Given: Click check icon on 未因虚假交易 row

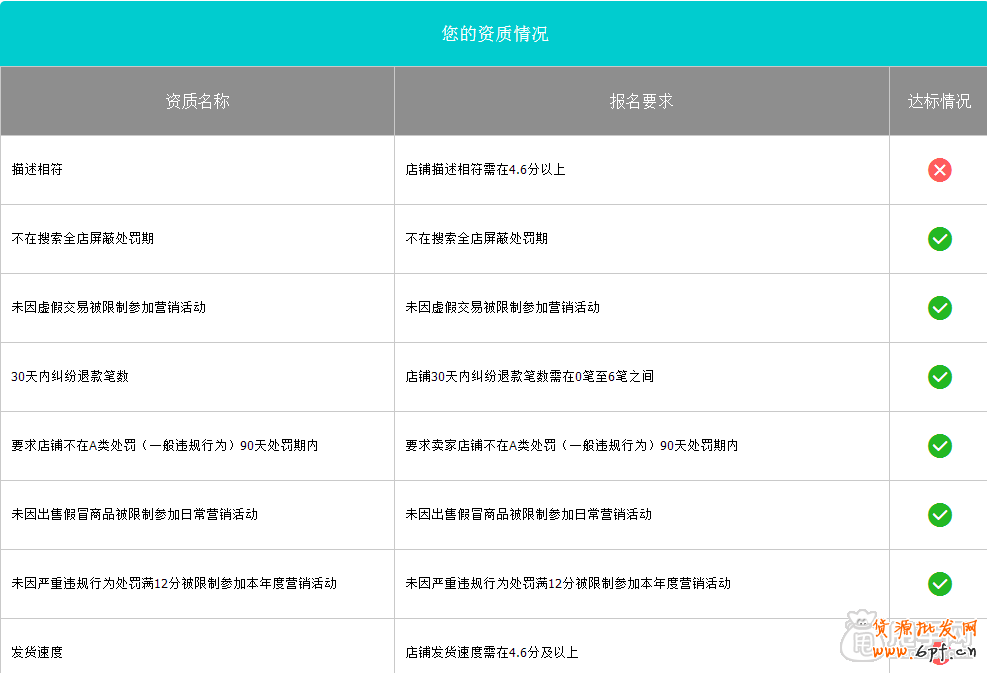Looking at the screenshot, I should pyautogui.click(x=939, y=308).
